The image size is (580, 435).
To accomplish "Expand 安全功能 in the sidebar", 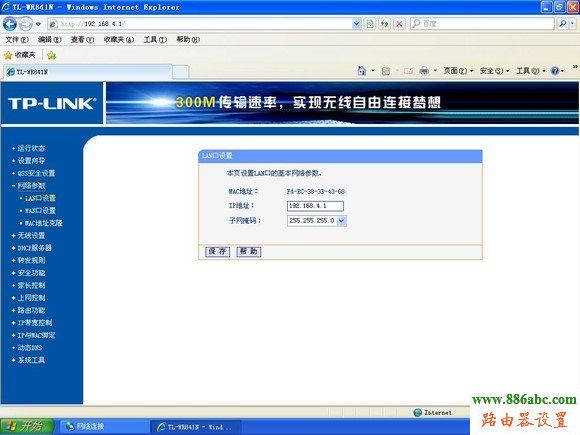I will pyautogui.click(x=31, y=273).
